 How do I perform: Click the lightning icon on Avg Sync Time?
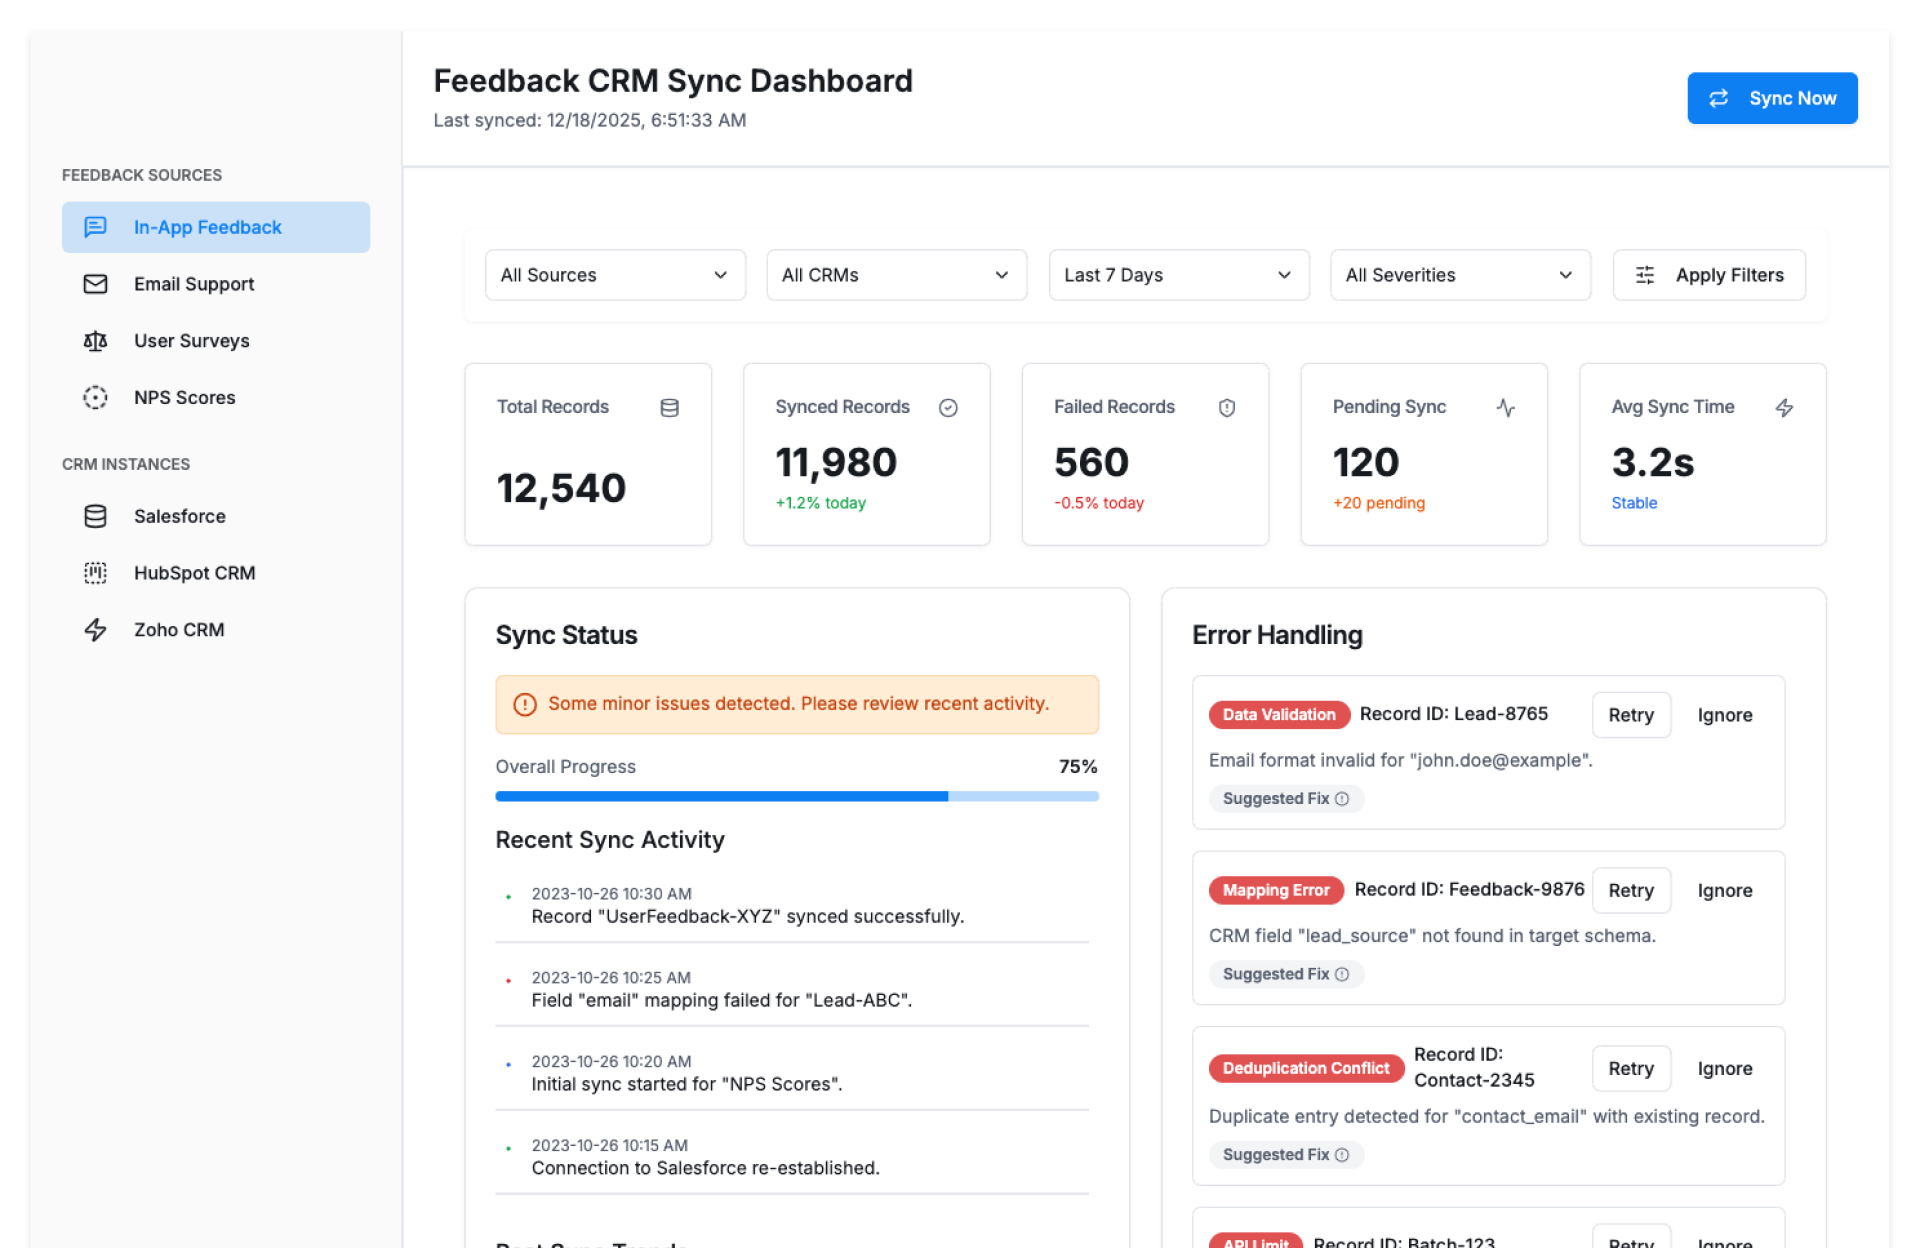(1784, 408)
